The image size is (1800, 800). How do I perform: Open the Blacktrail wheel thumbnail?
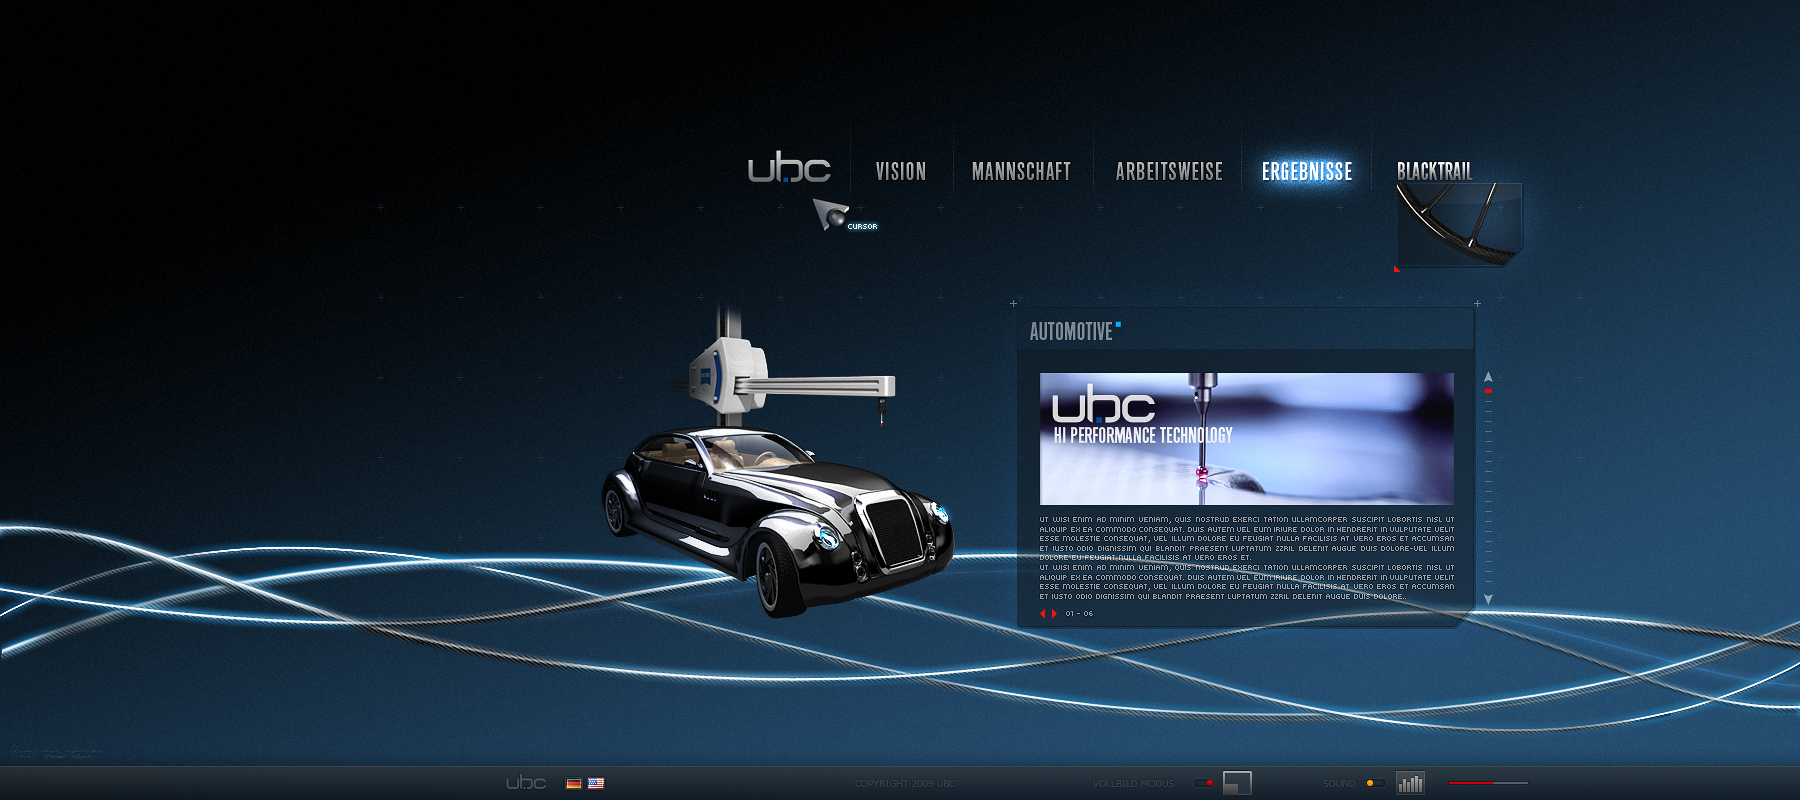click(x=1458, y=223)
